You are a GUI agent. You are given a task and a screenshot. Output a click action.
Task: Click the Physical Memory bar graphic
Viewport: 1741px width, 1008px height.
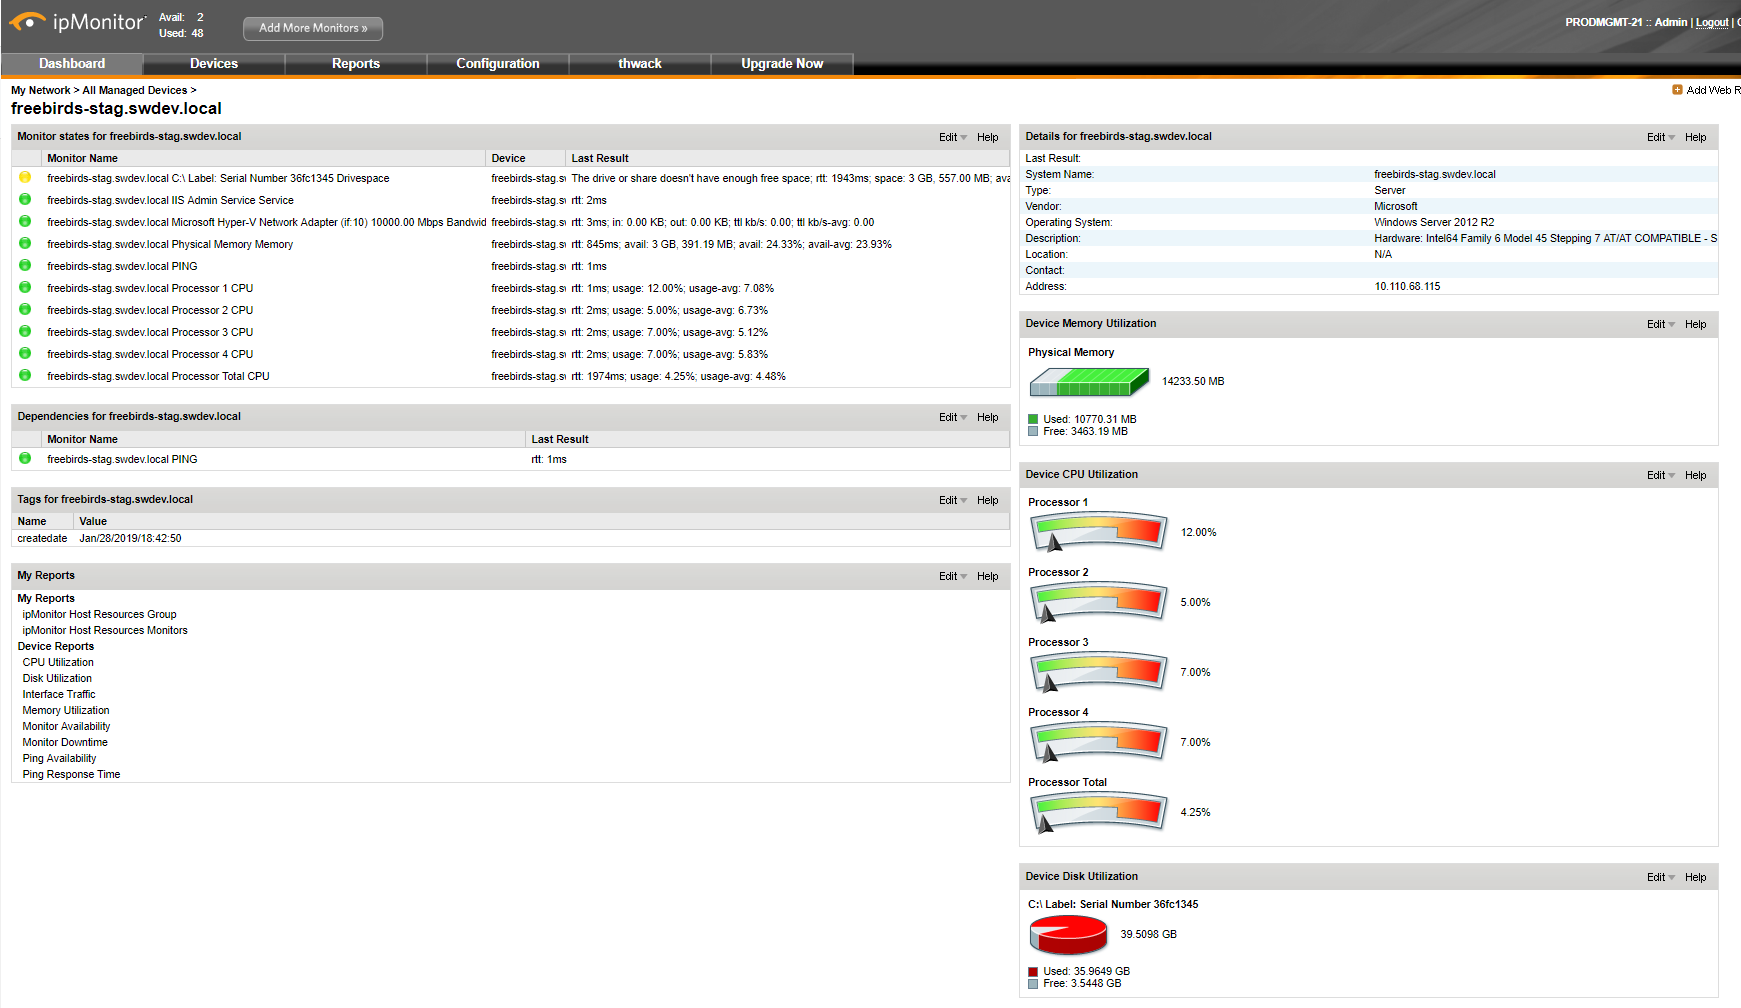click(1089, 381)
